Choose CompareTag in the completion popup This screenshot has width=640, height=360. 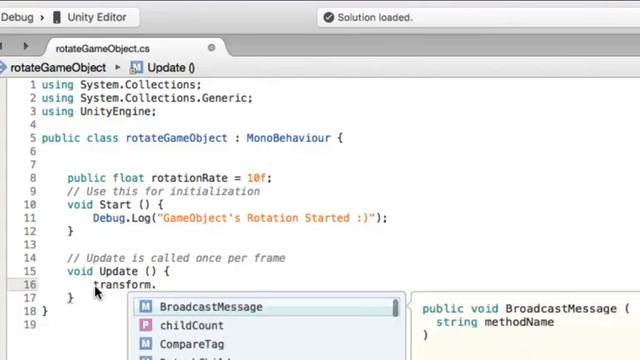(264, 344)
